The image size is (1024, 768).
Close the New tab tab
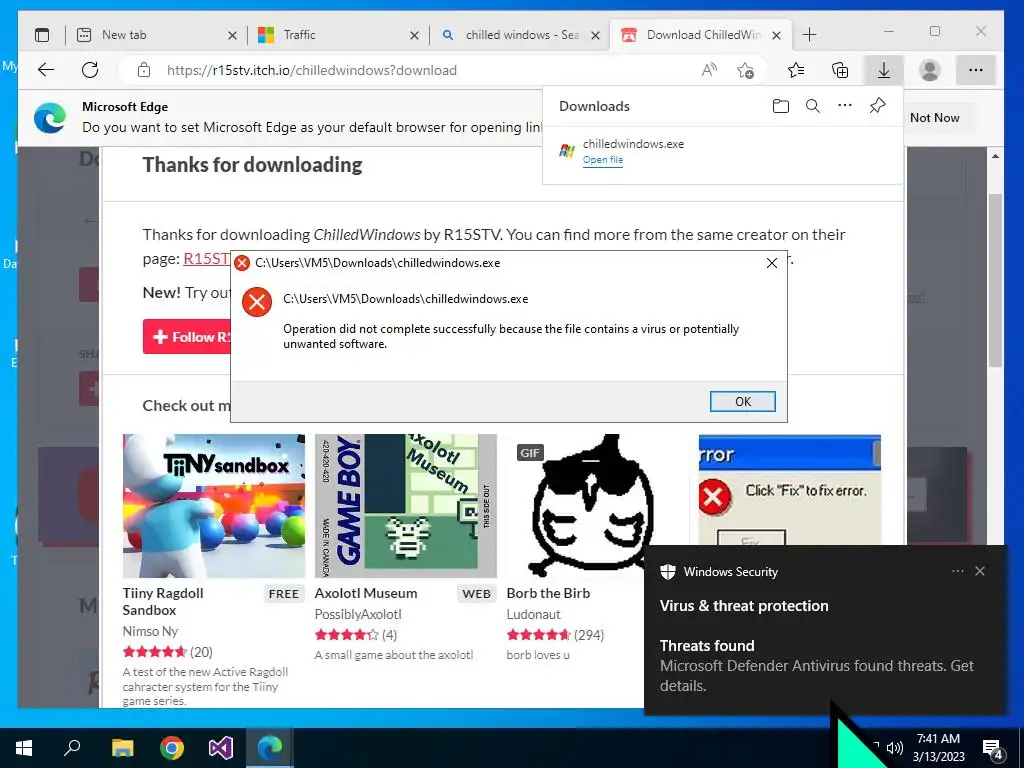click(x=232, y=35)
